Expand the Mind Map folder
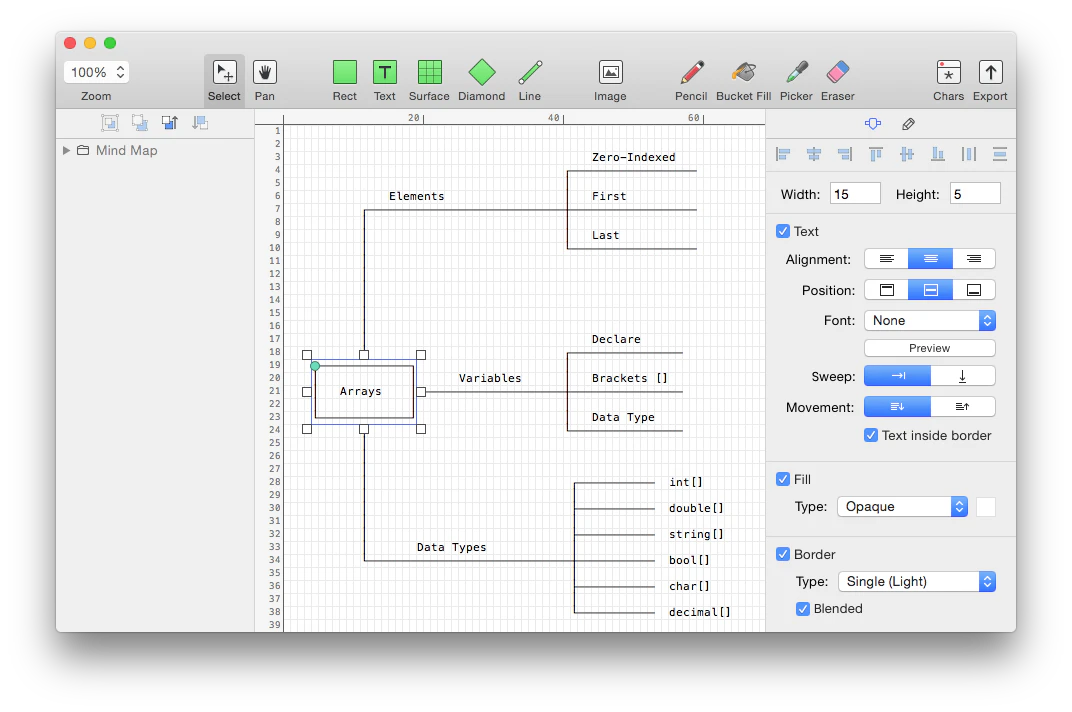1072x712 pixels. pyautogui.click(x=67, y=151)
